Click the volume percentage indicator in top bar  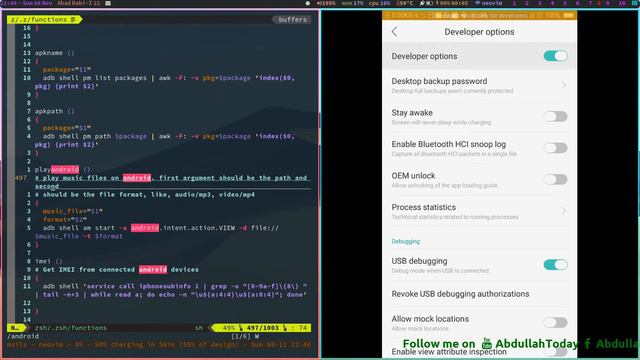click(326, 3)
